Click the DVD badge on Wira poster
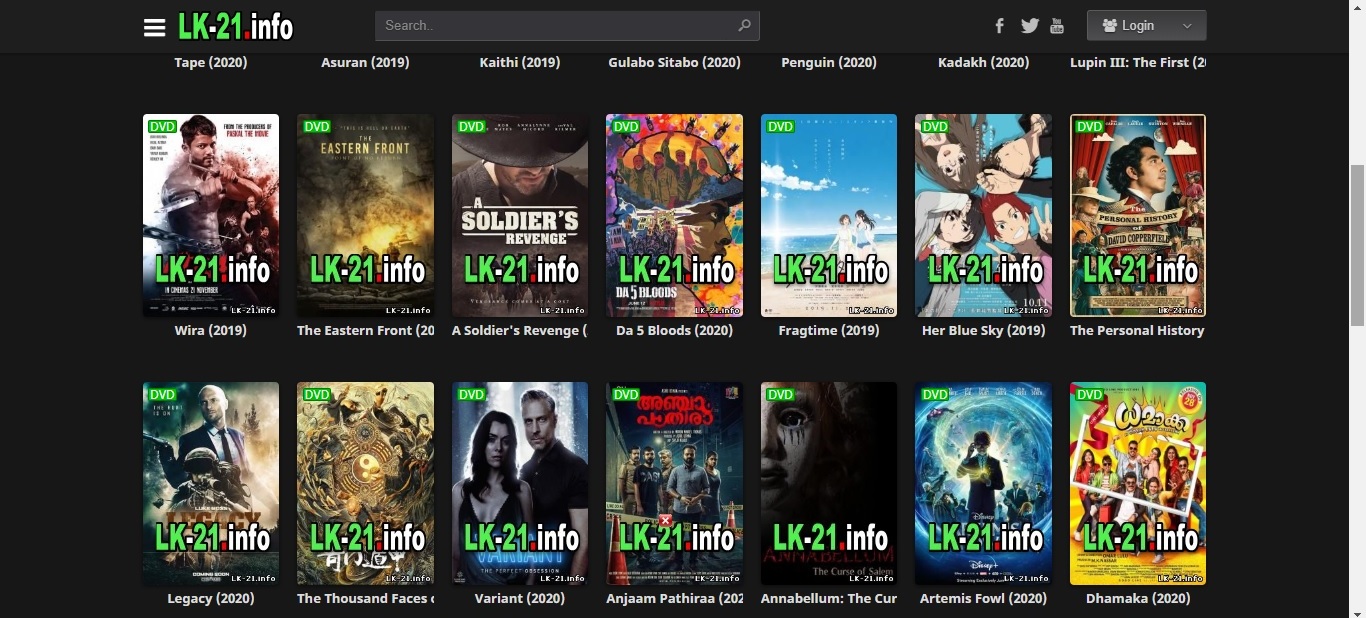 tap(162, 127)
